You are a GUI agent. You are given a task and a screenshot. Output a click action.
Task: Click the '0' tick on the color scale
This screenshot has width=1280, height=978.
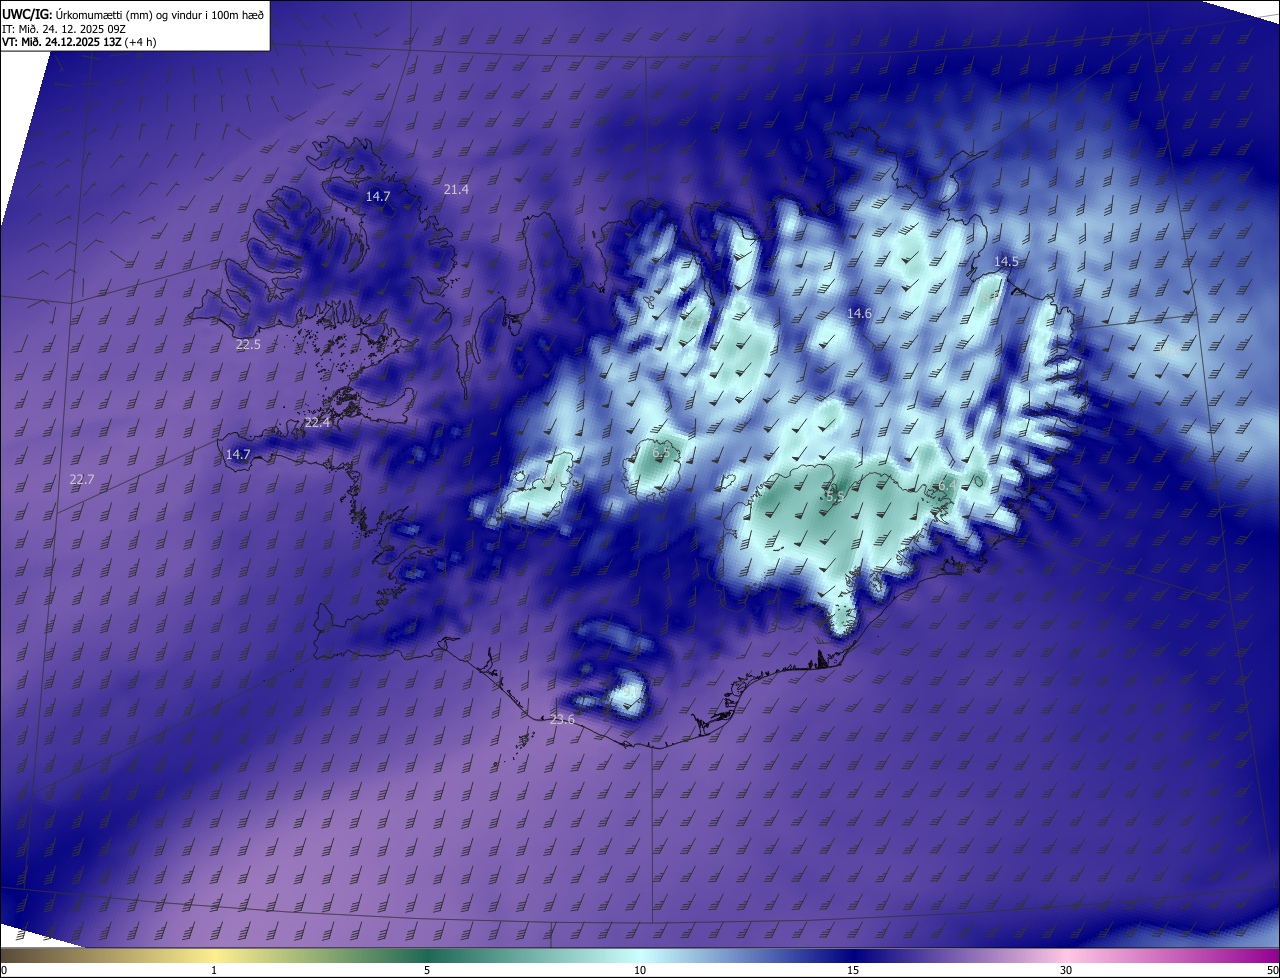(x=4, y=970)
